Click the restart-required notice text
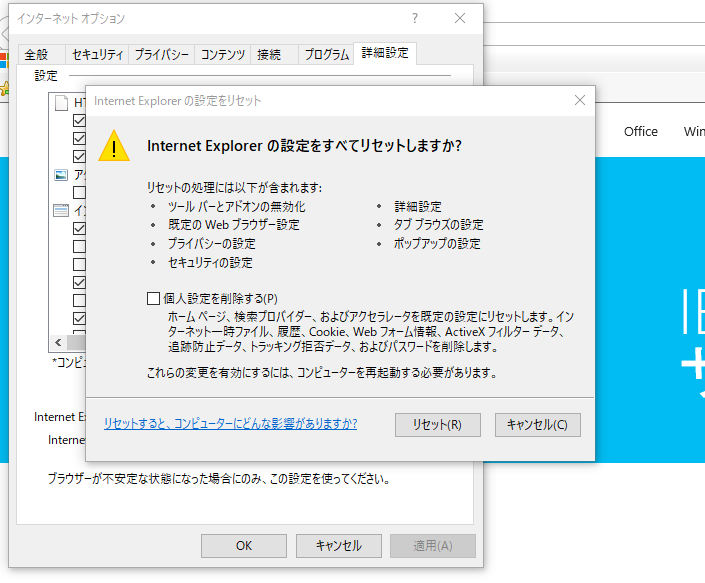The width and height of the screenshot is (705, 583). click(x=322, y=373)
